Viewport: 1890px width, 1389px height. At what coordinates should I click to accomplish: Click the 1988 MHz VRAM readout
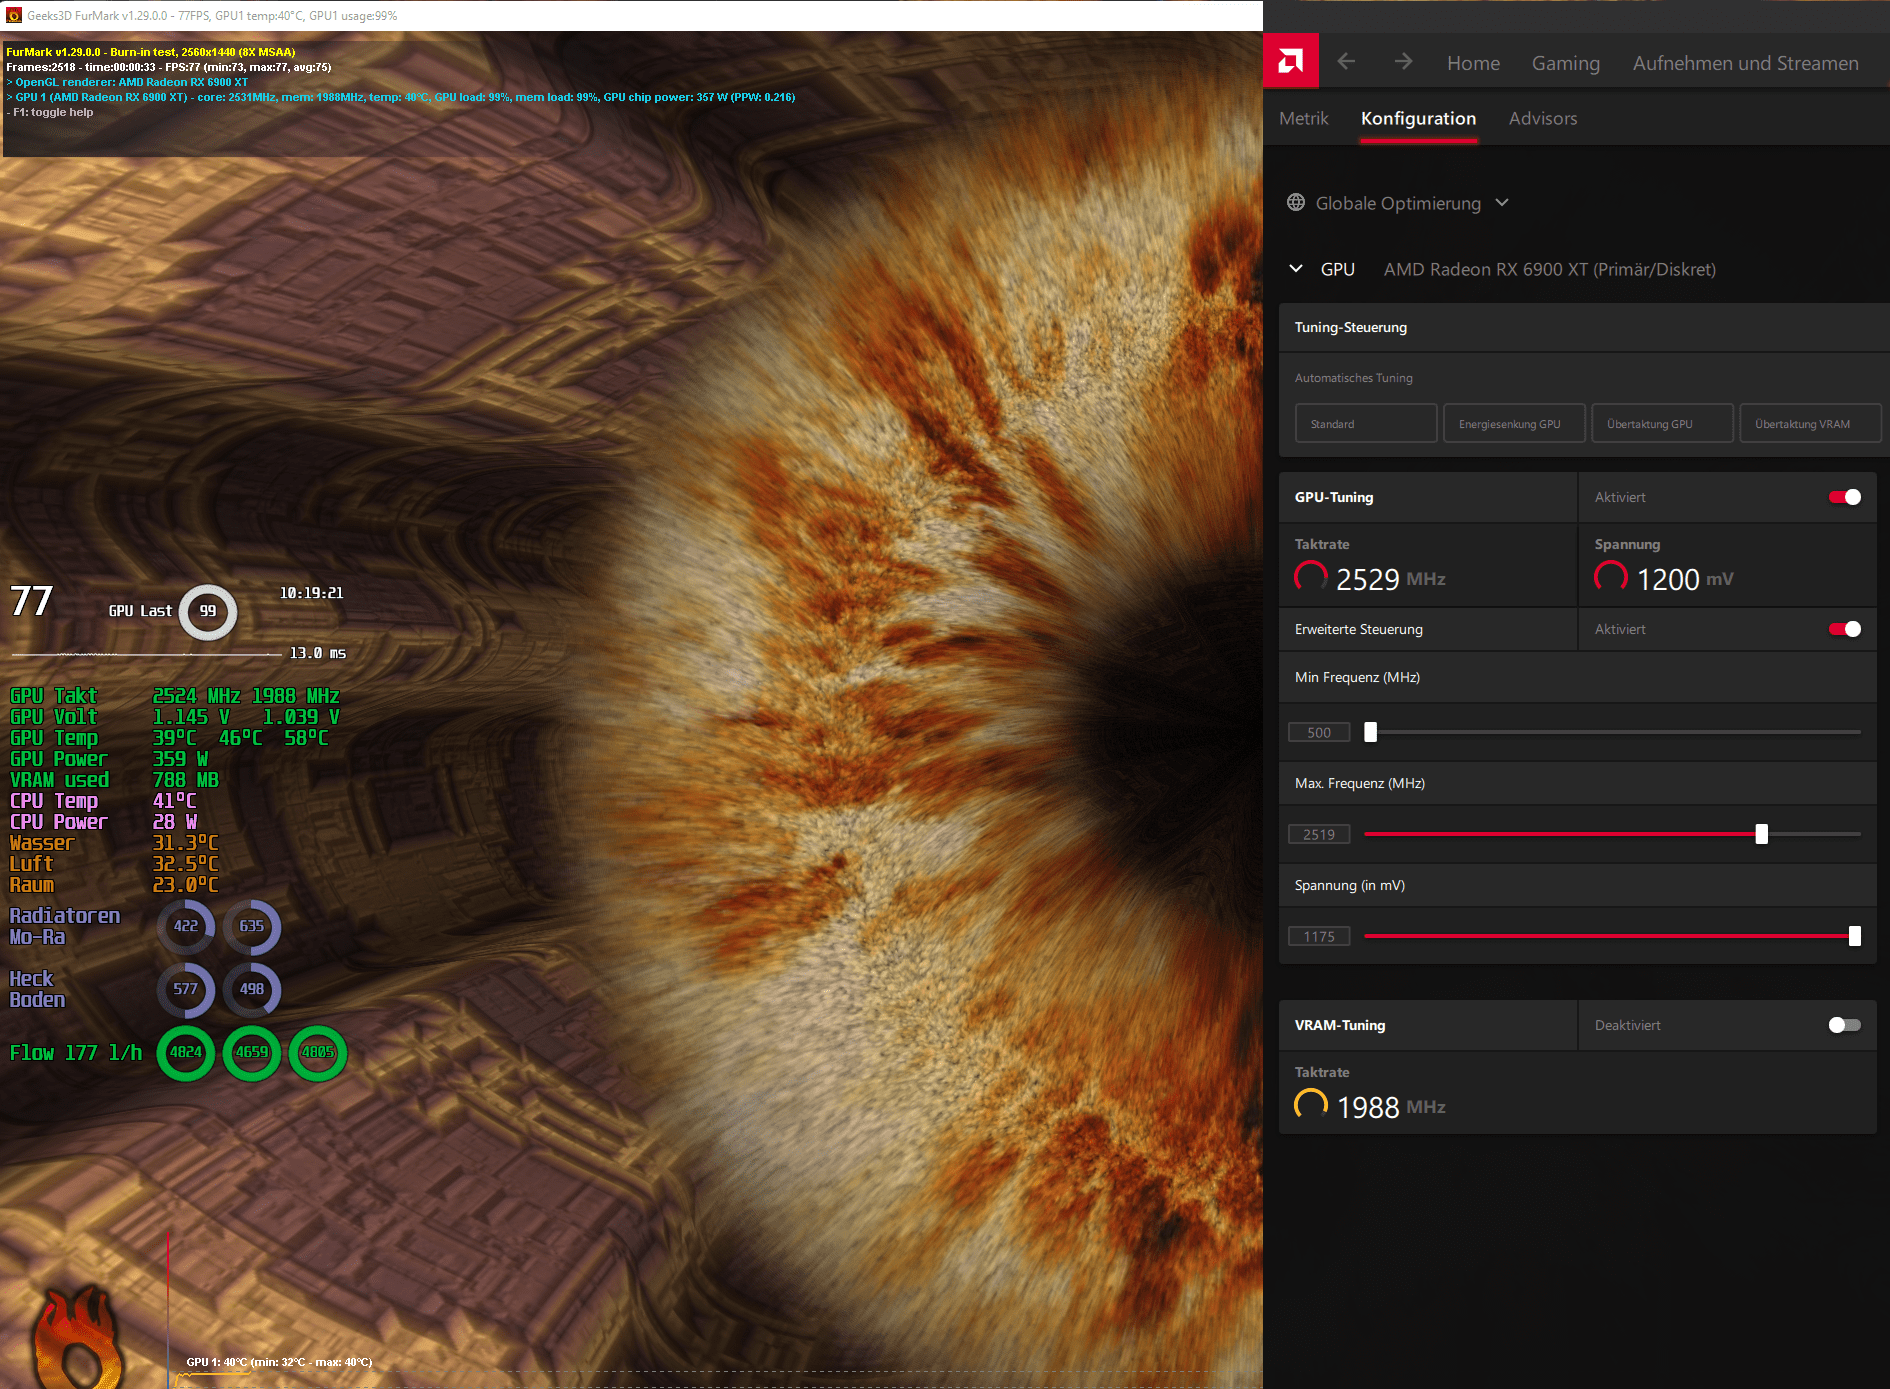(1391, 1107)
